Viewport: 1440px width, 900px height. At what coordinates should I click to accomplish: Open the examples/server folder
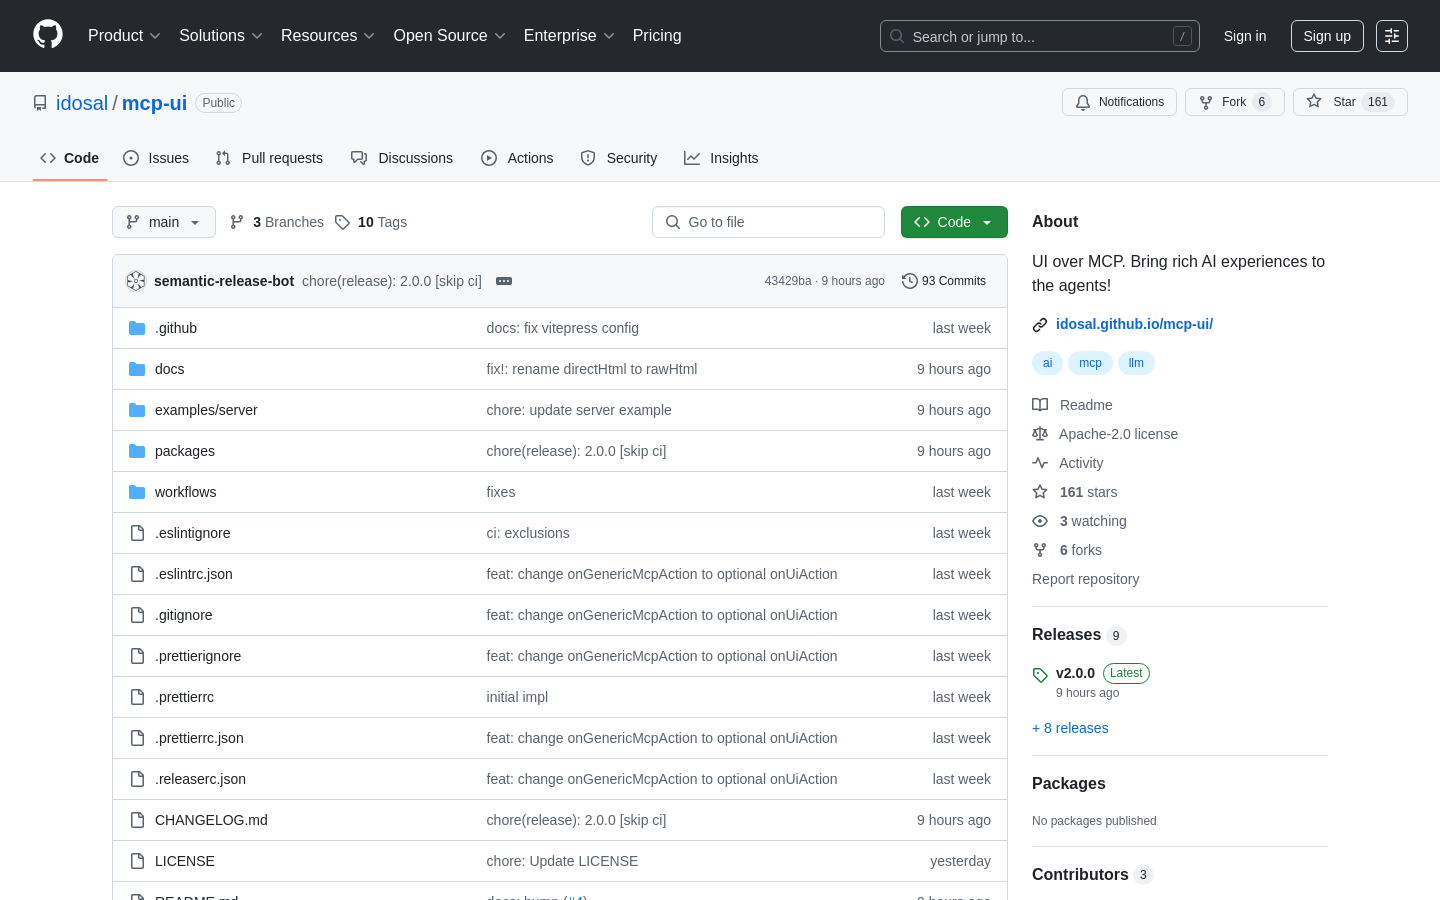[x=206, y=410]
